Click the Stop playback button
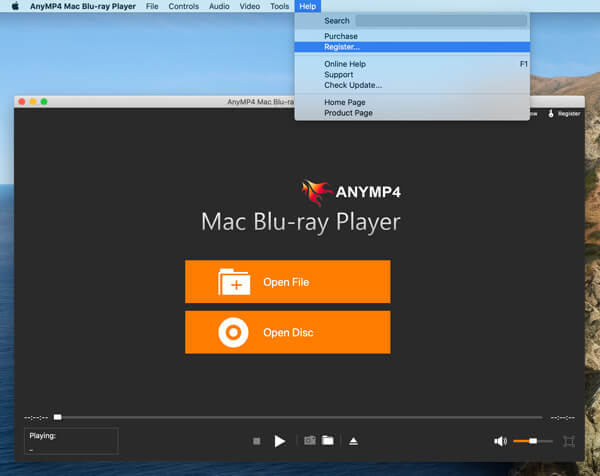This screenshot has width=600, height=476. [x=257, y=441]
